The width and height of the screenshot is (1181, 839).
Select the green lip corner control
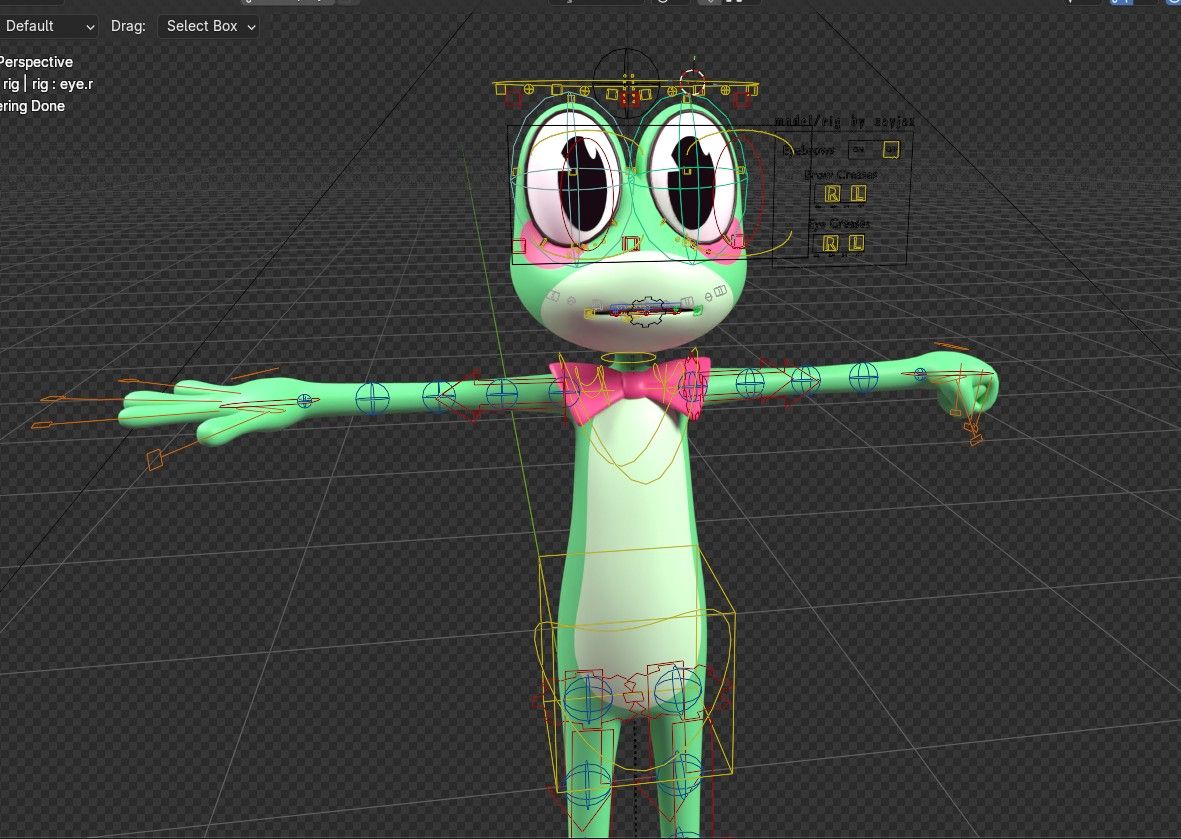697,310
